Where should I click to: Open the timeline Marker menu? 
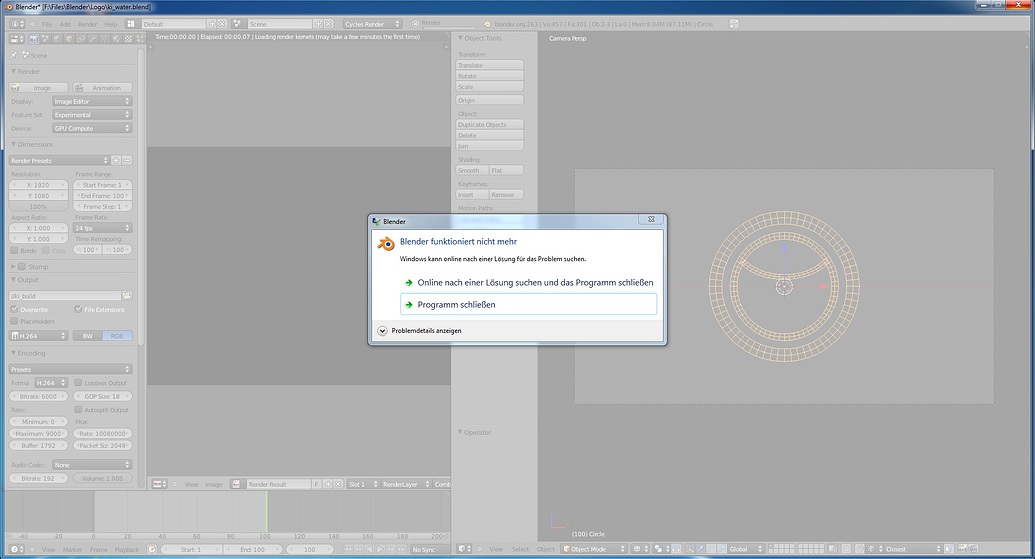(72, 550)
